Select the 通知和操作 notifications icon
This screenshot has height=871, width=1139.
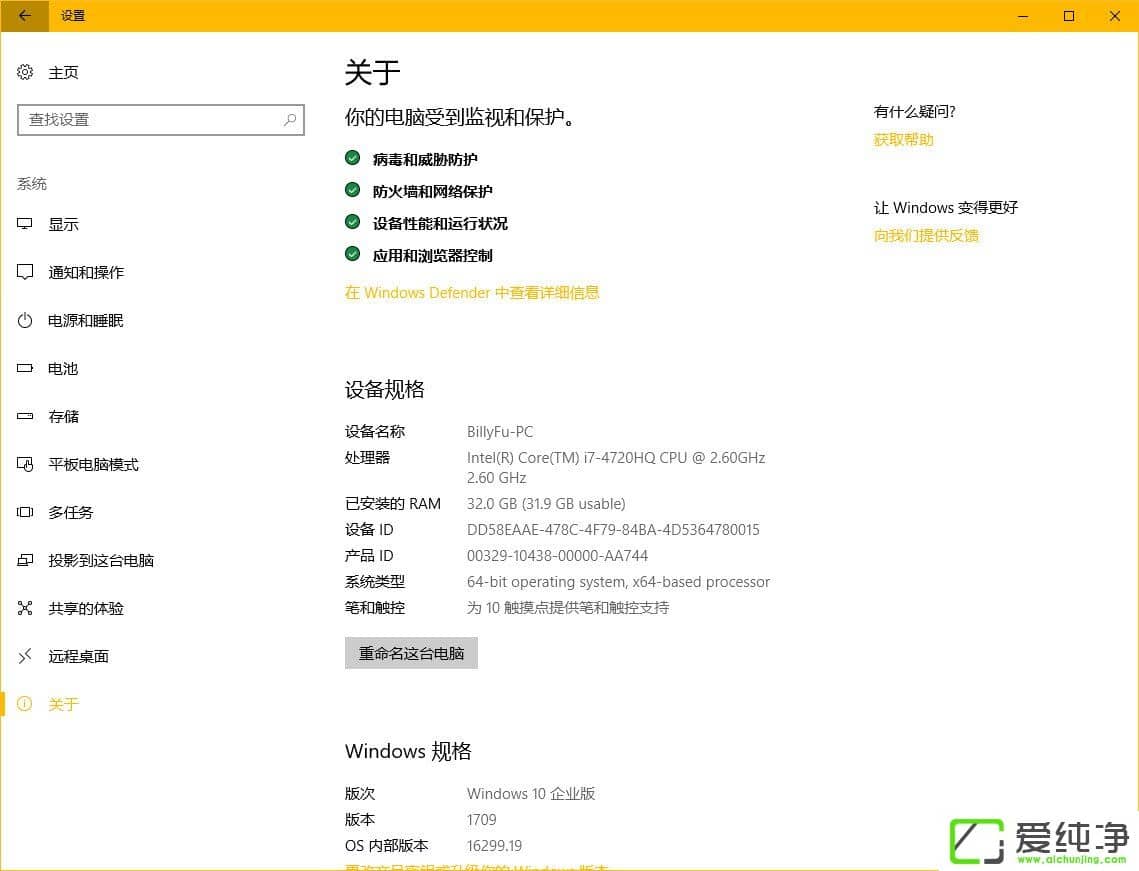(x=24, y=272)
